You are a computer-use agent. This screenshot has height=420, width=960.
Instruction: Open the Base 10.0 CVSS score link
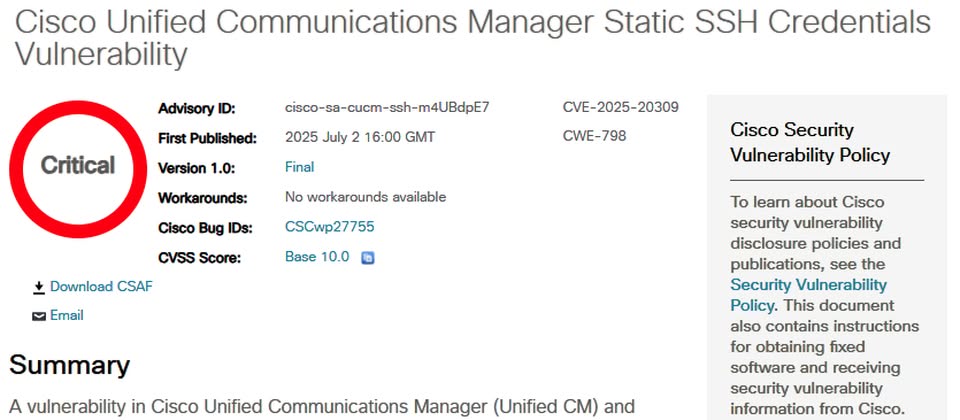point(317,257)
